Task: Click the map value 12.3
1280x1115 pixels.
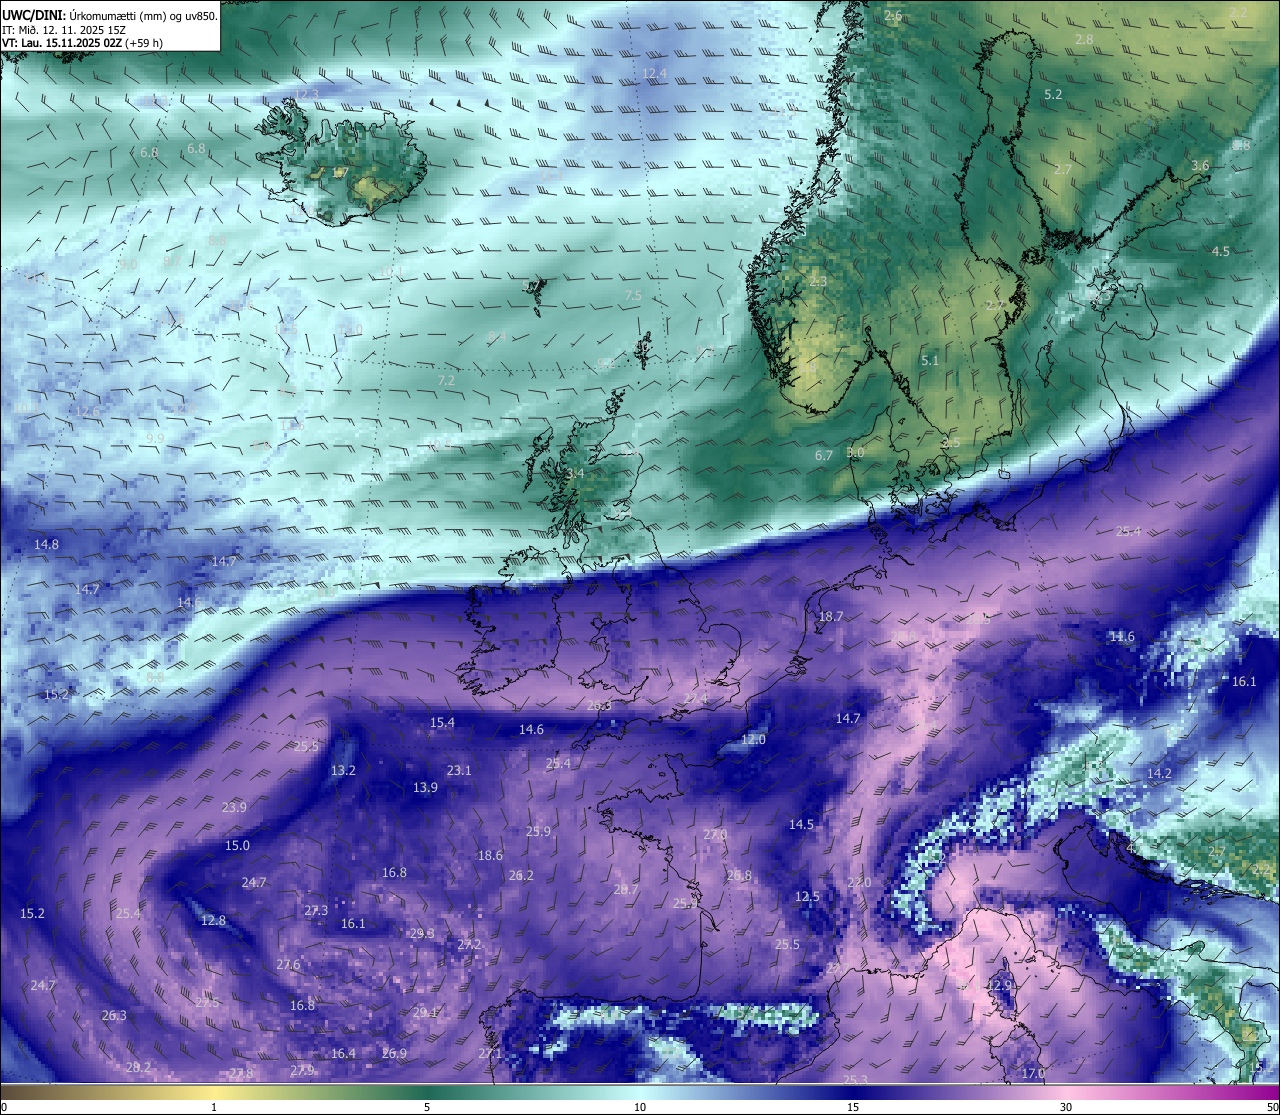Action: pos(307,94)
